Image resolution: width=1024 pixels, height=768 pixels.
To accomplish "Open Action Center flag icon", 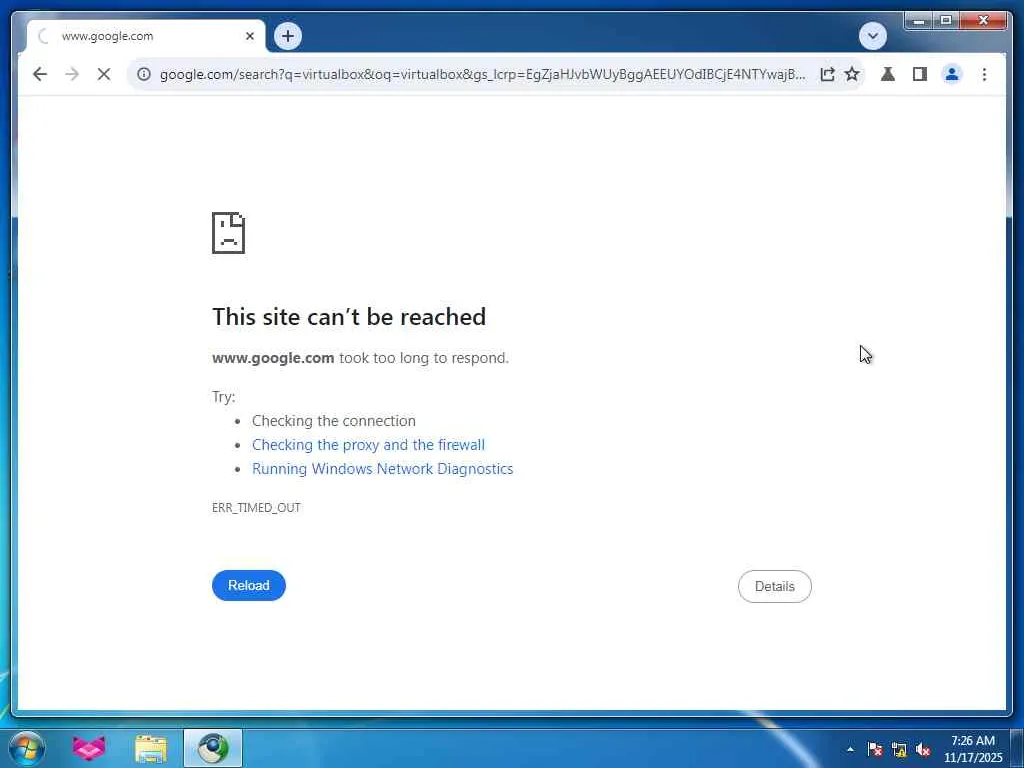I will (875, 749).
